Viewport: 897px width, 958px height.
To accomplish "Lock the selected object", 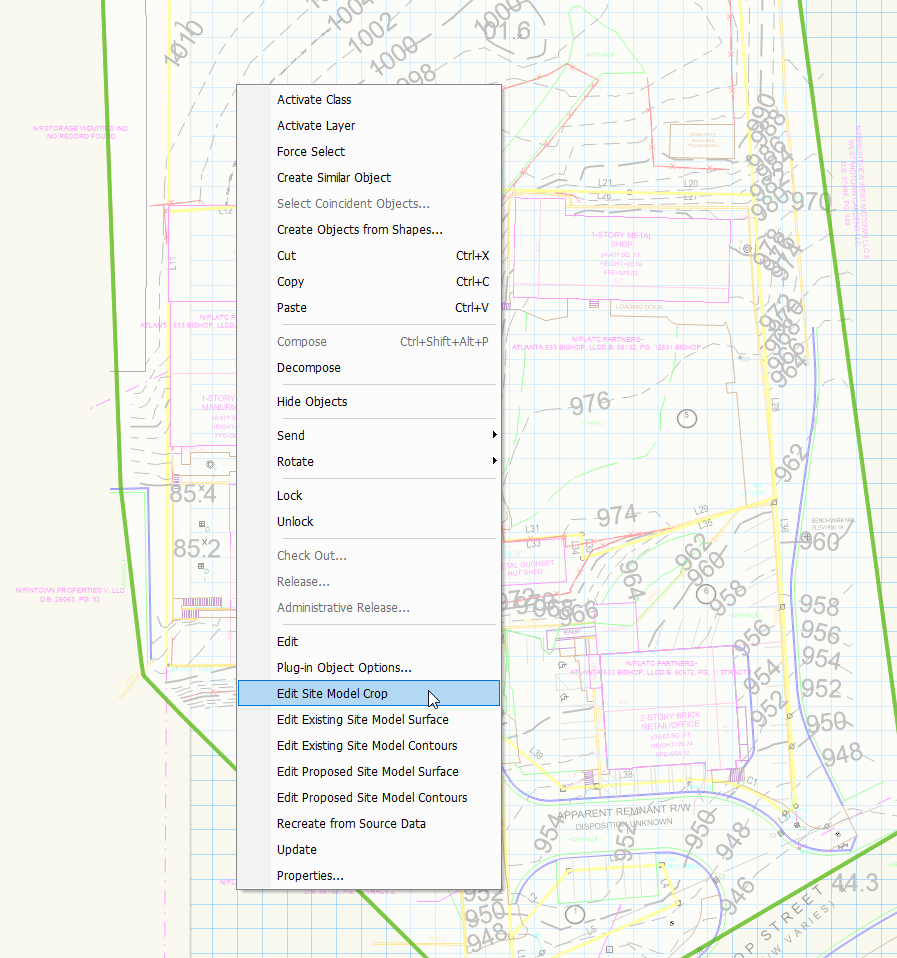I will pyautogui.click(x=290, y=496).
